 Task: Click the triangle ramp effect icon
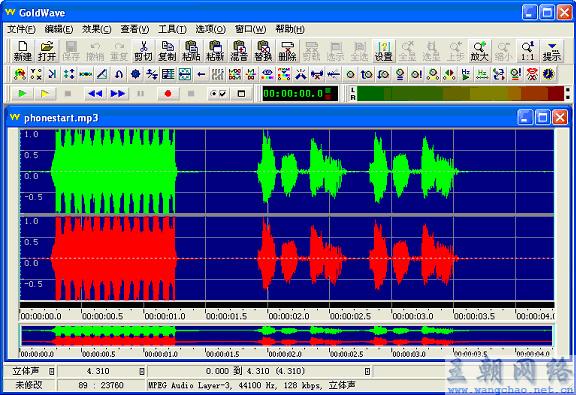(102, 75)
